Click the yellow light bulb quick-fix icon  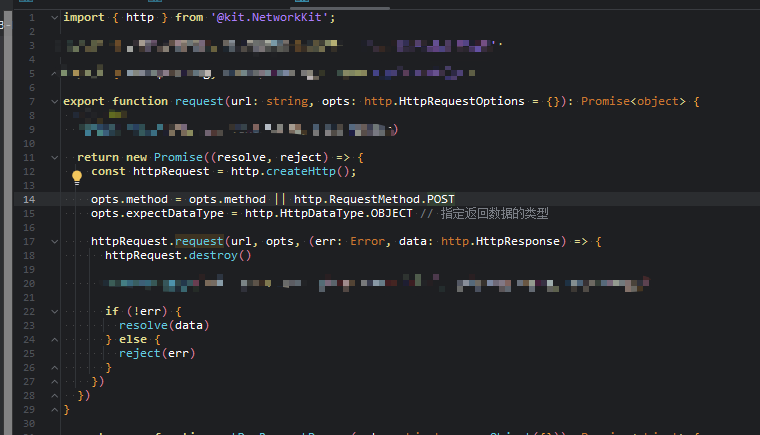[x=76, y=176]
